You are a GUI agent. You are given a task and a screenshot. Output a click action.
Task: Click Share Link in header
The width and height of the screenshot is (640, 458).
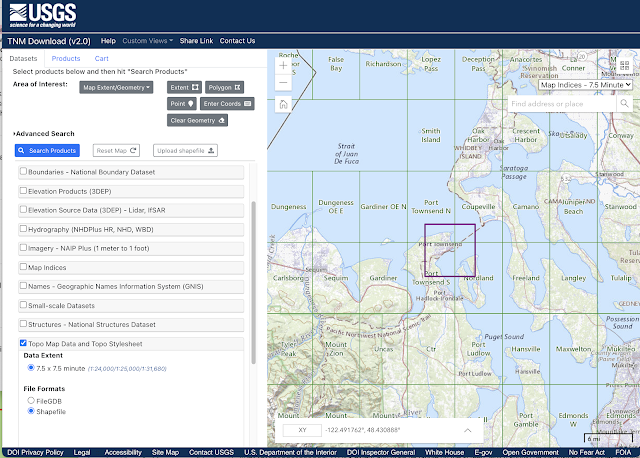click(x=196, y=41)
